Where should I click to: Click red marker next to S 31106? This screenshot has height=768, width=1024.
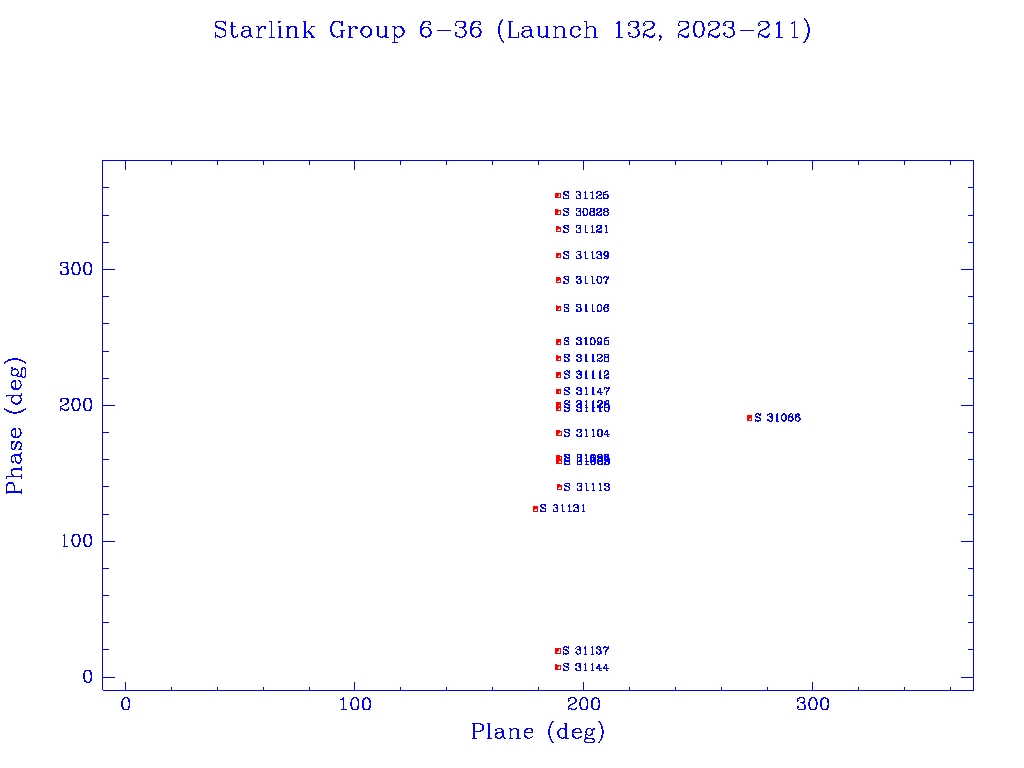pos(558,308)
